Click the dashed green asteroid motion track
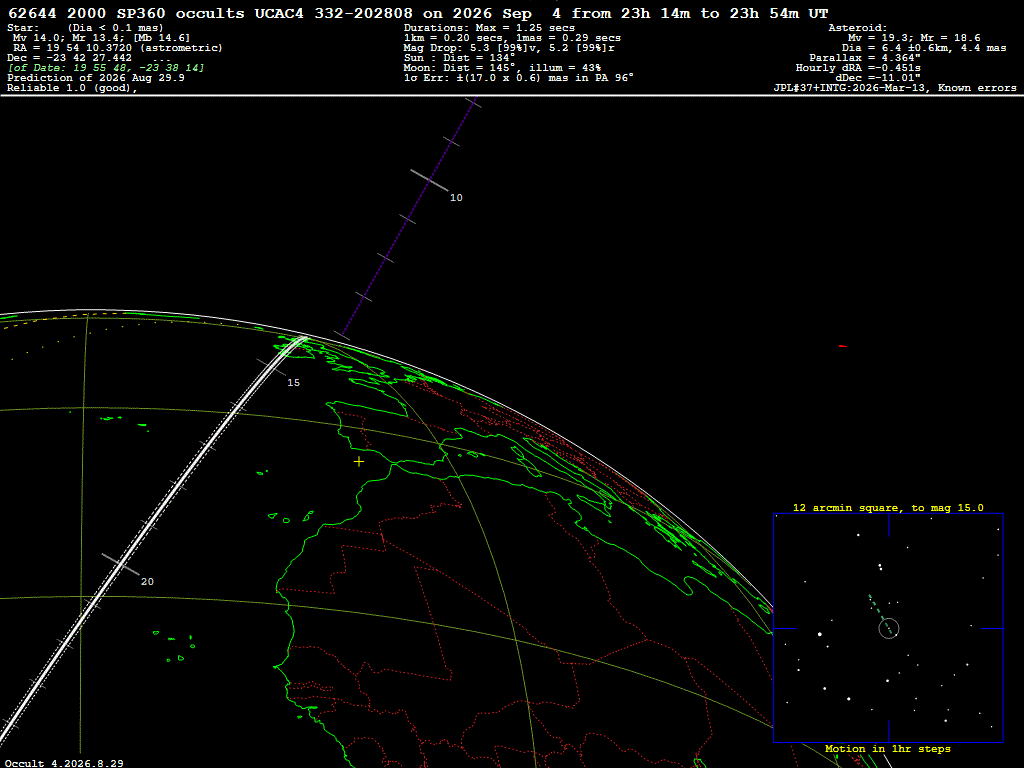The width and height of the screenshot is (1024, 768). click(878, 611)
